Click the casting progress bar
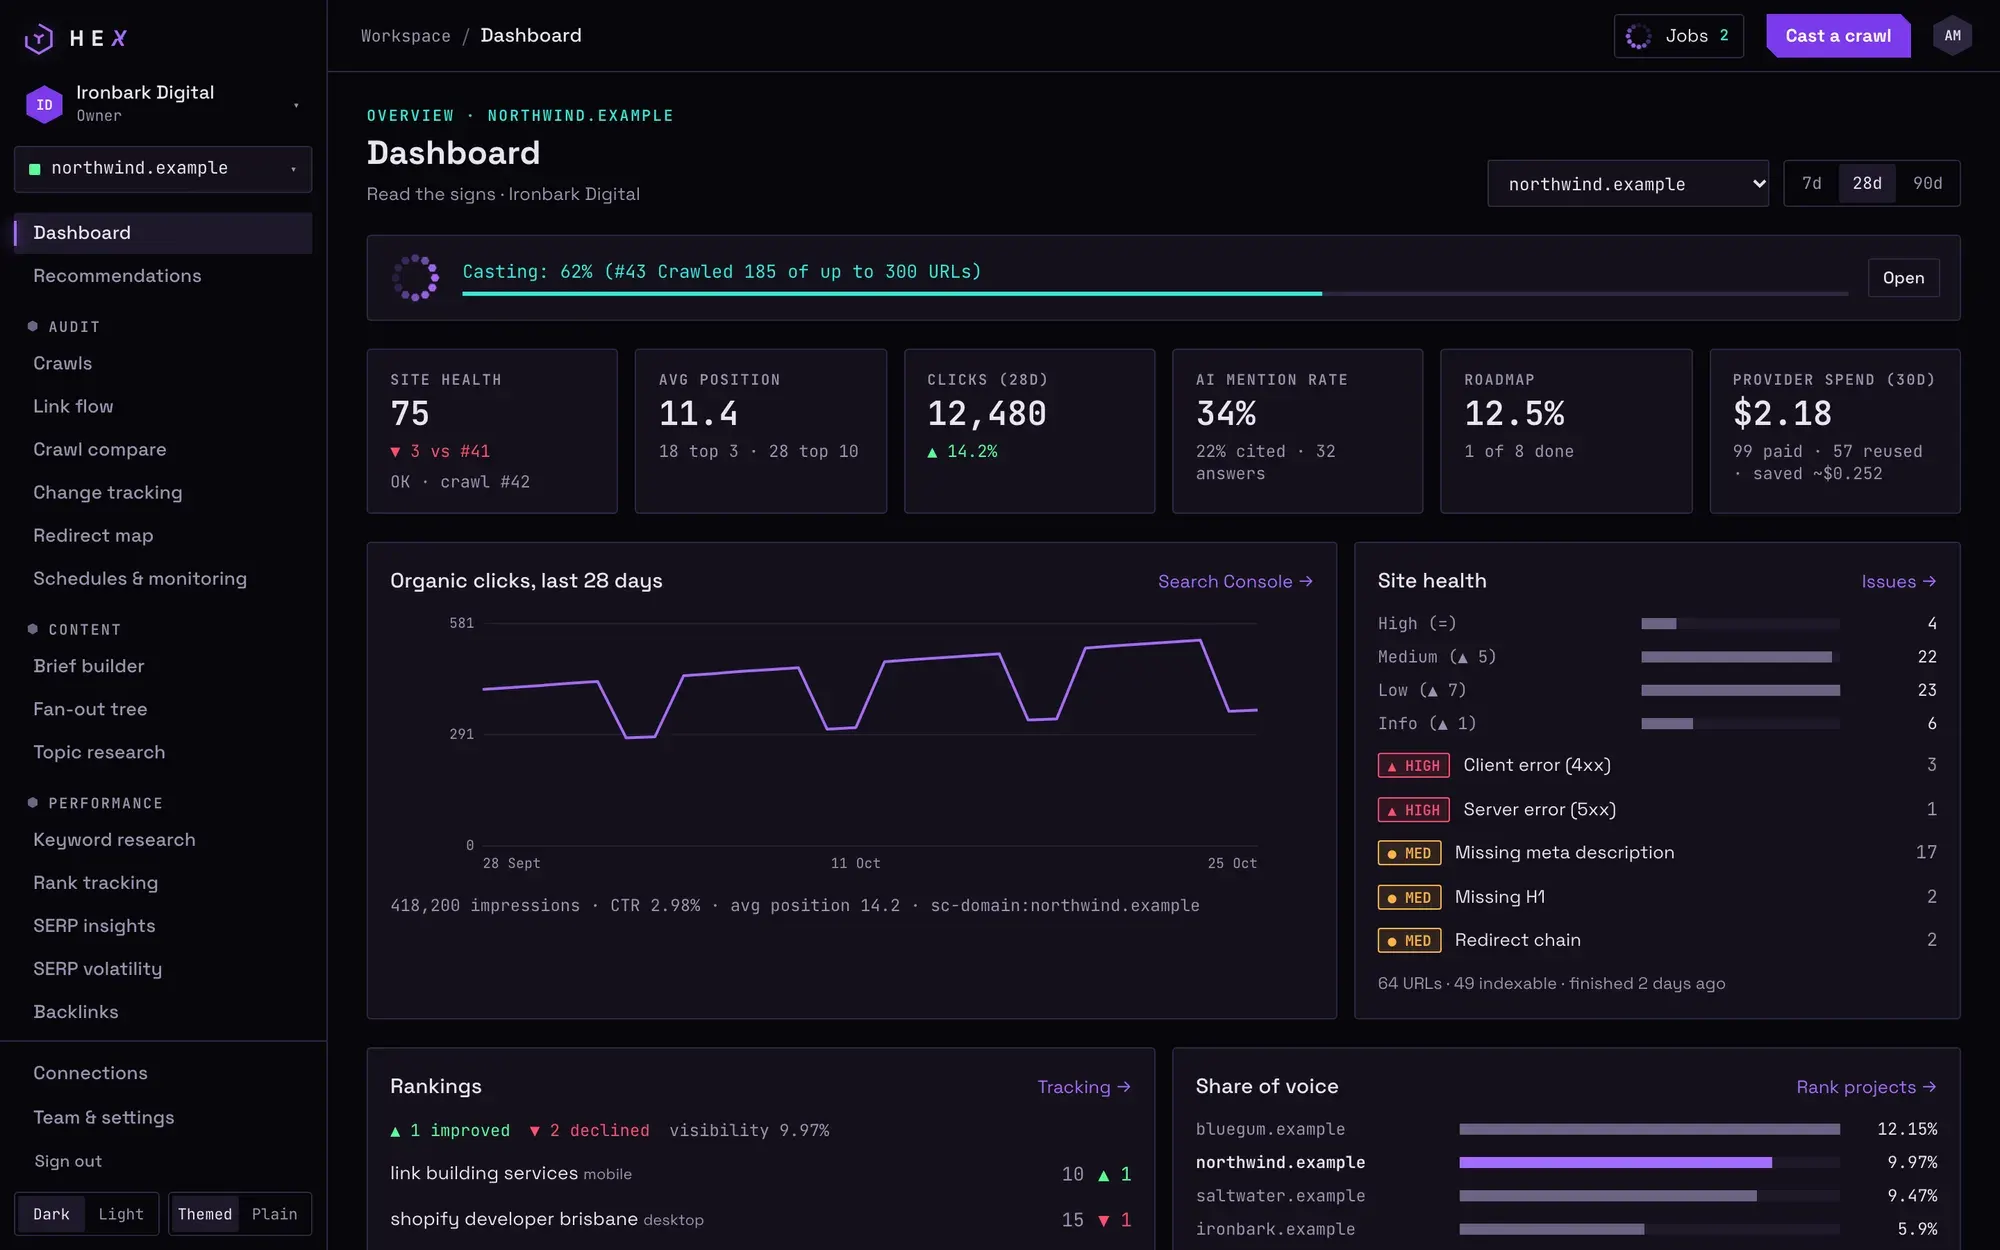The width and height of the screenshot is (2000, 1250). click(1155, 294)
